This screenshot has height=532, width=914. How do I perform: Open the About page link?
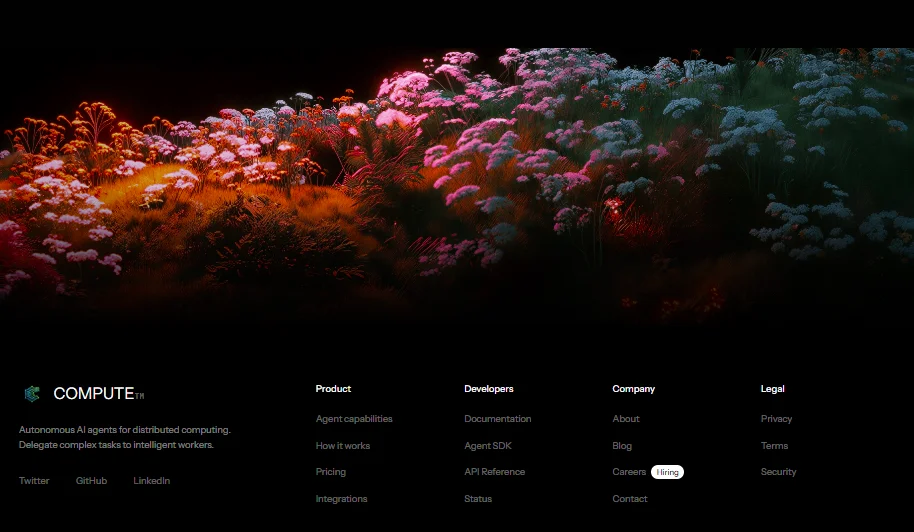click(x=625, y=419)
